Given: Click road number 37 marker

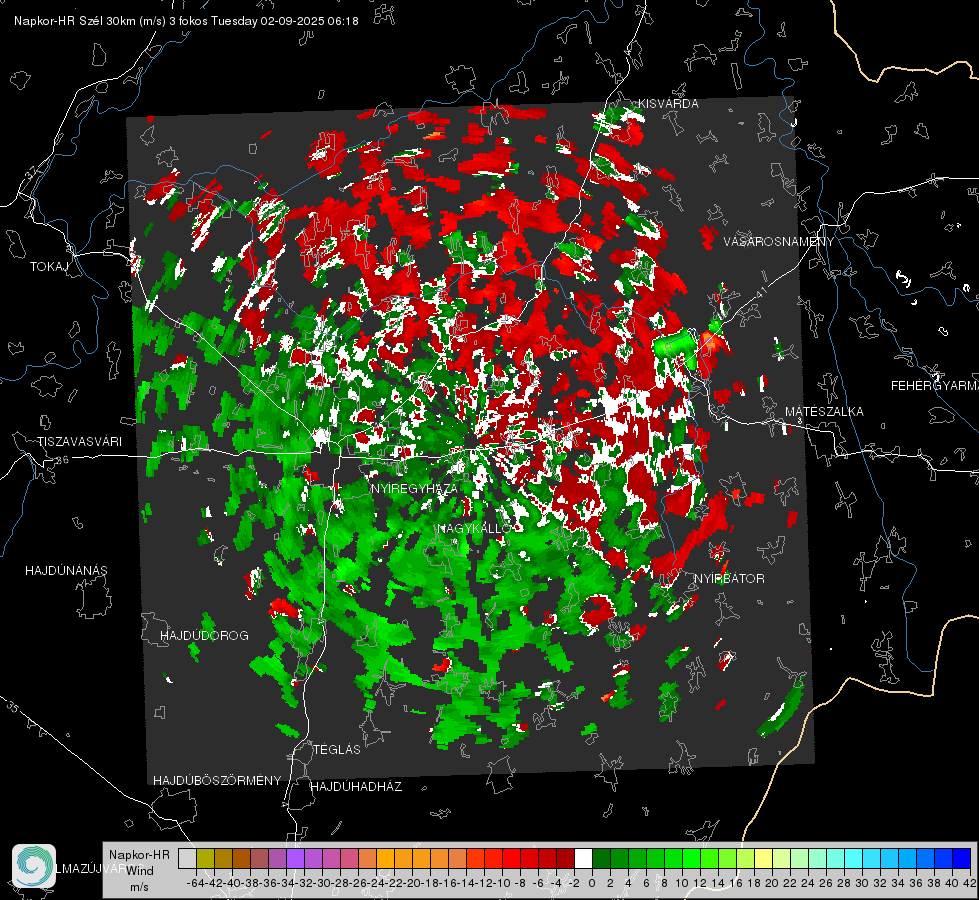Looking at the screenshot, I should point(31,172).
